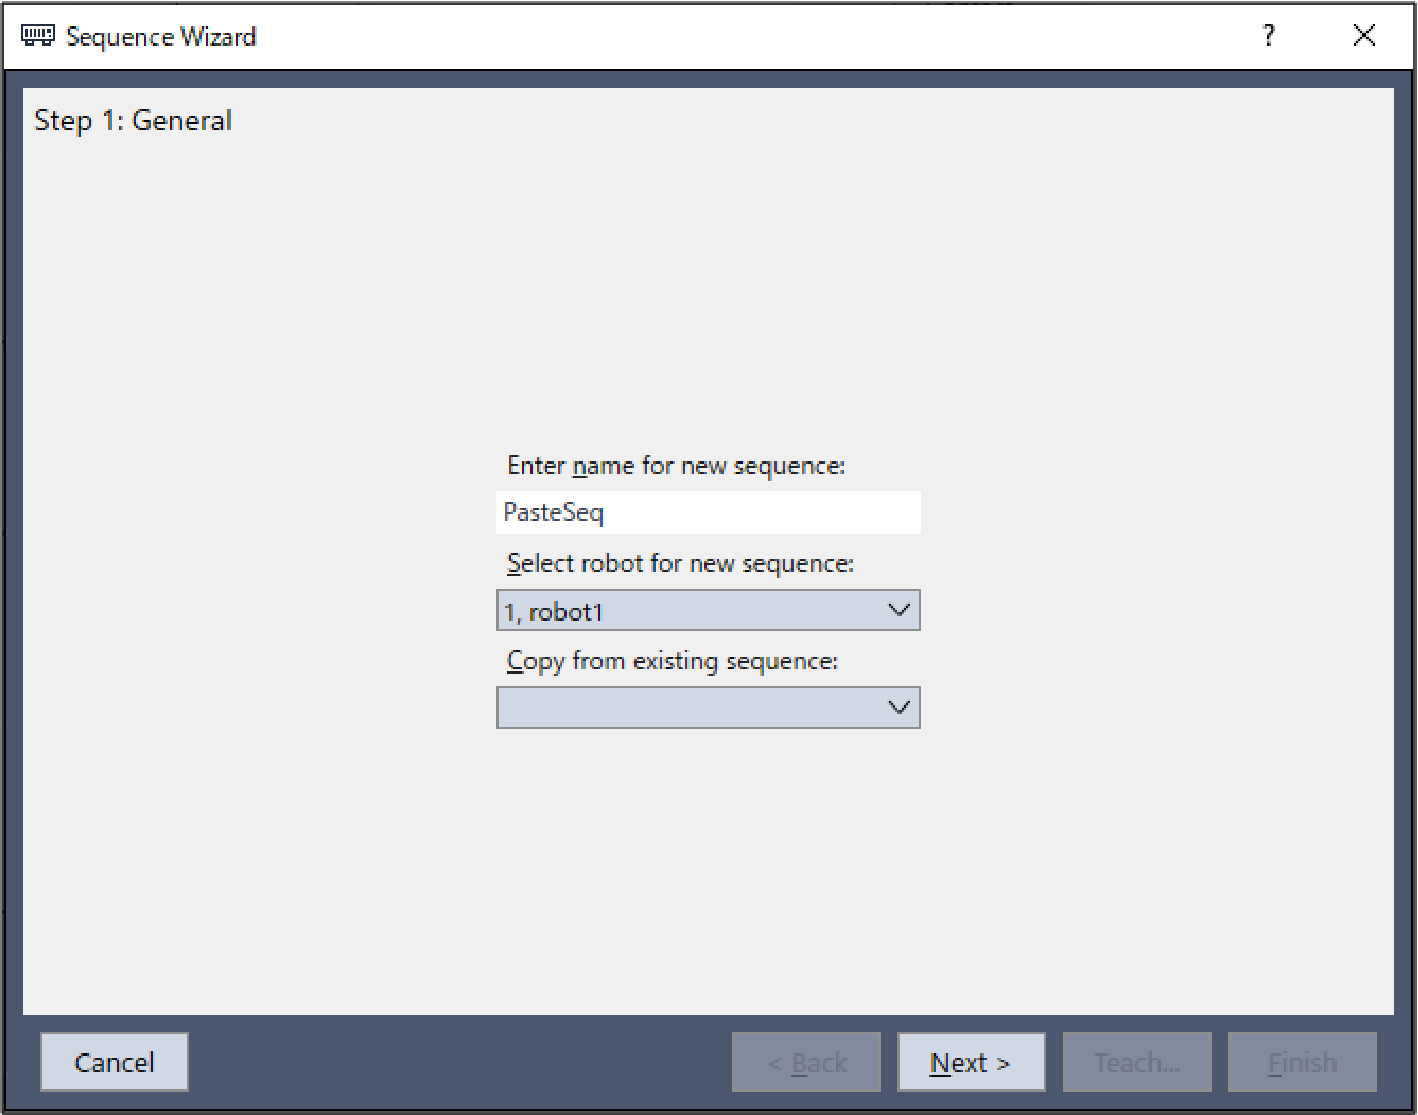
Task: Click blank white space after PasteSeq text
Action: coord(770,512)
